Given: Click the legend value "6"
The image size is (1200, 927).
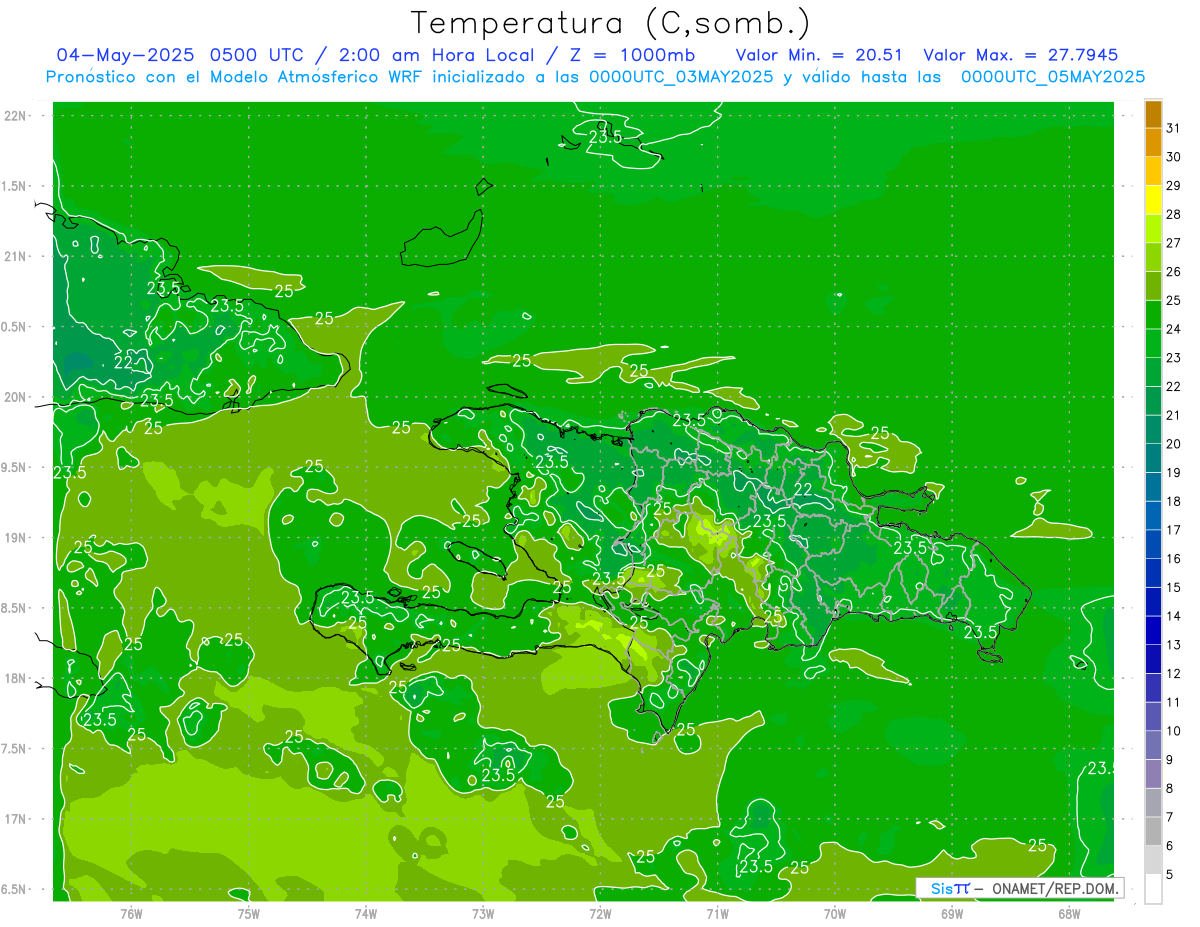Looking at the screenshot, I should pyautogui.click(x=1170, y=846).
